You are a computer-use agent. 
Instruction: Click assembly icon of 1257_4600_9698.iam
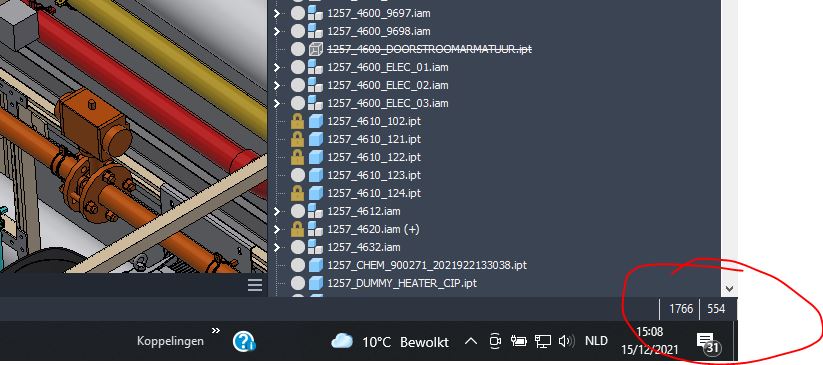click(x=315, y=31)
